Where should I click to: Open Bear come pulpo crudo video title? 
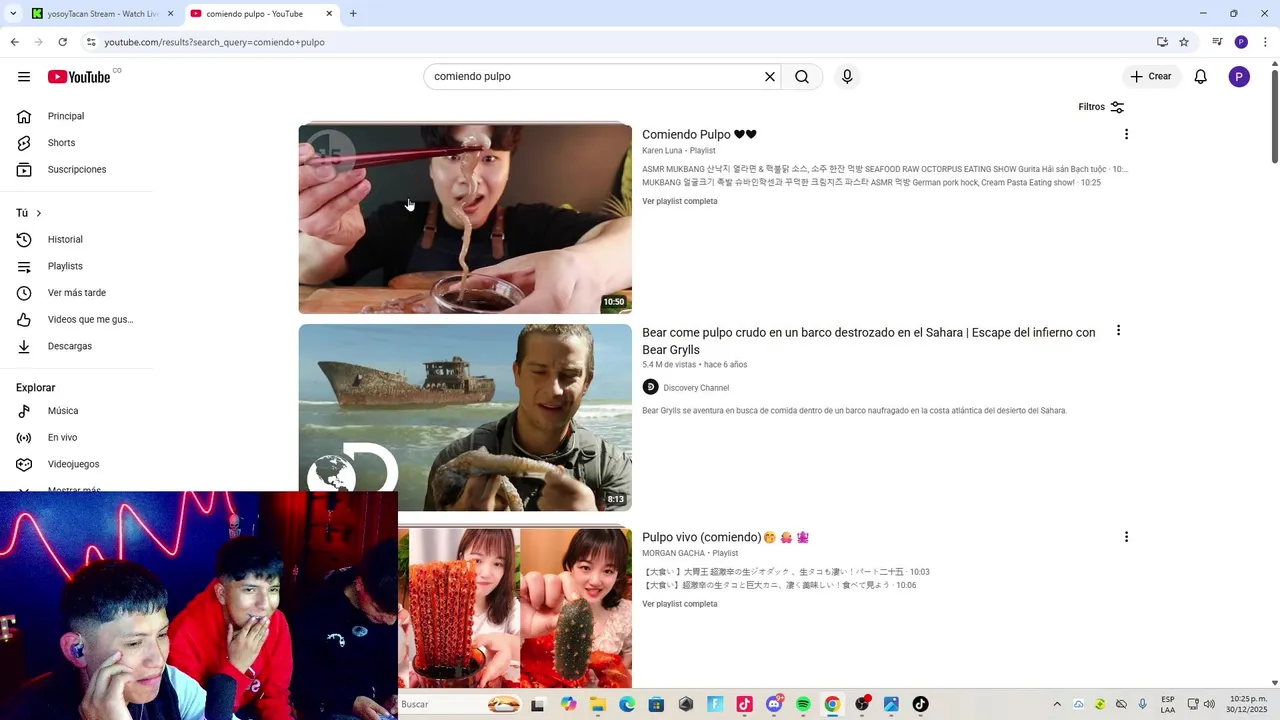click(868, 341)
